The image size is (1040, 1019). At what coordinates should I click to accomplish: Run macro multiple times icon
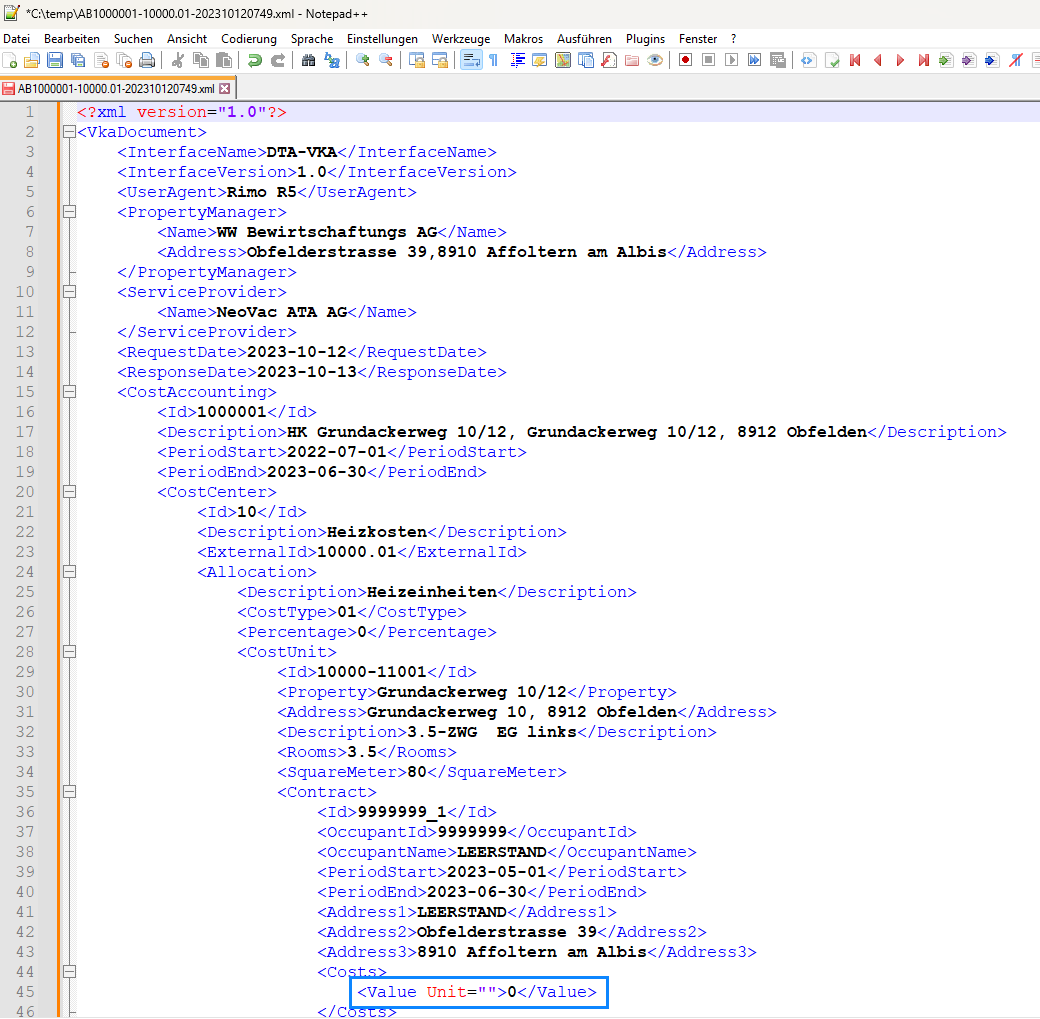click(x=754, y=61)
